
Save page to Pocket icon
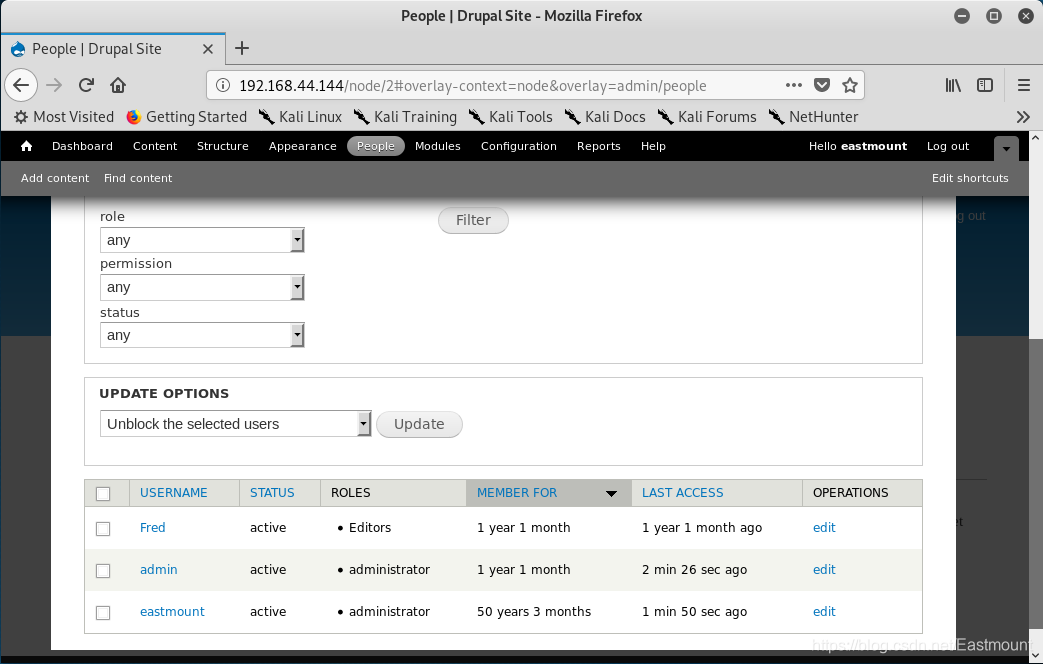(x=822, y=85)
